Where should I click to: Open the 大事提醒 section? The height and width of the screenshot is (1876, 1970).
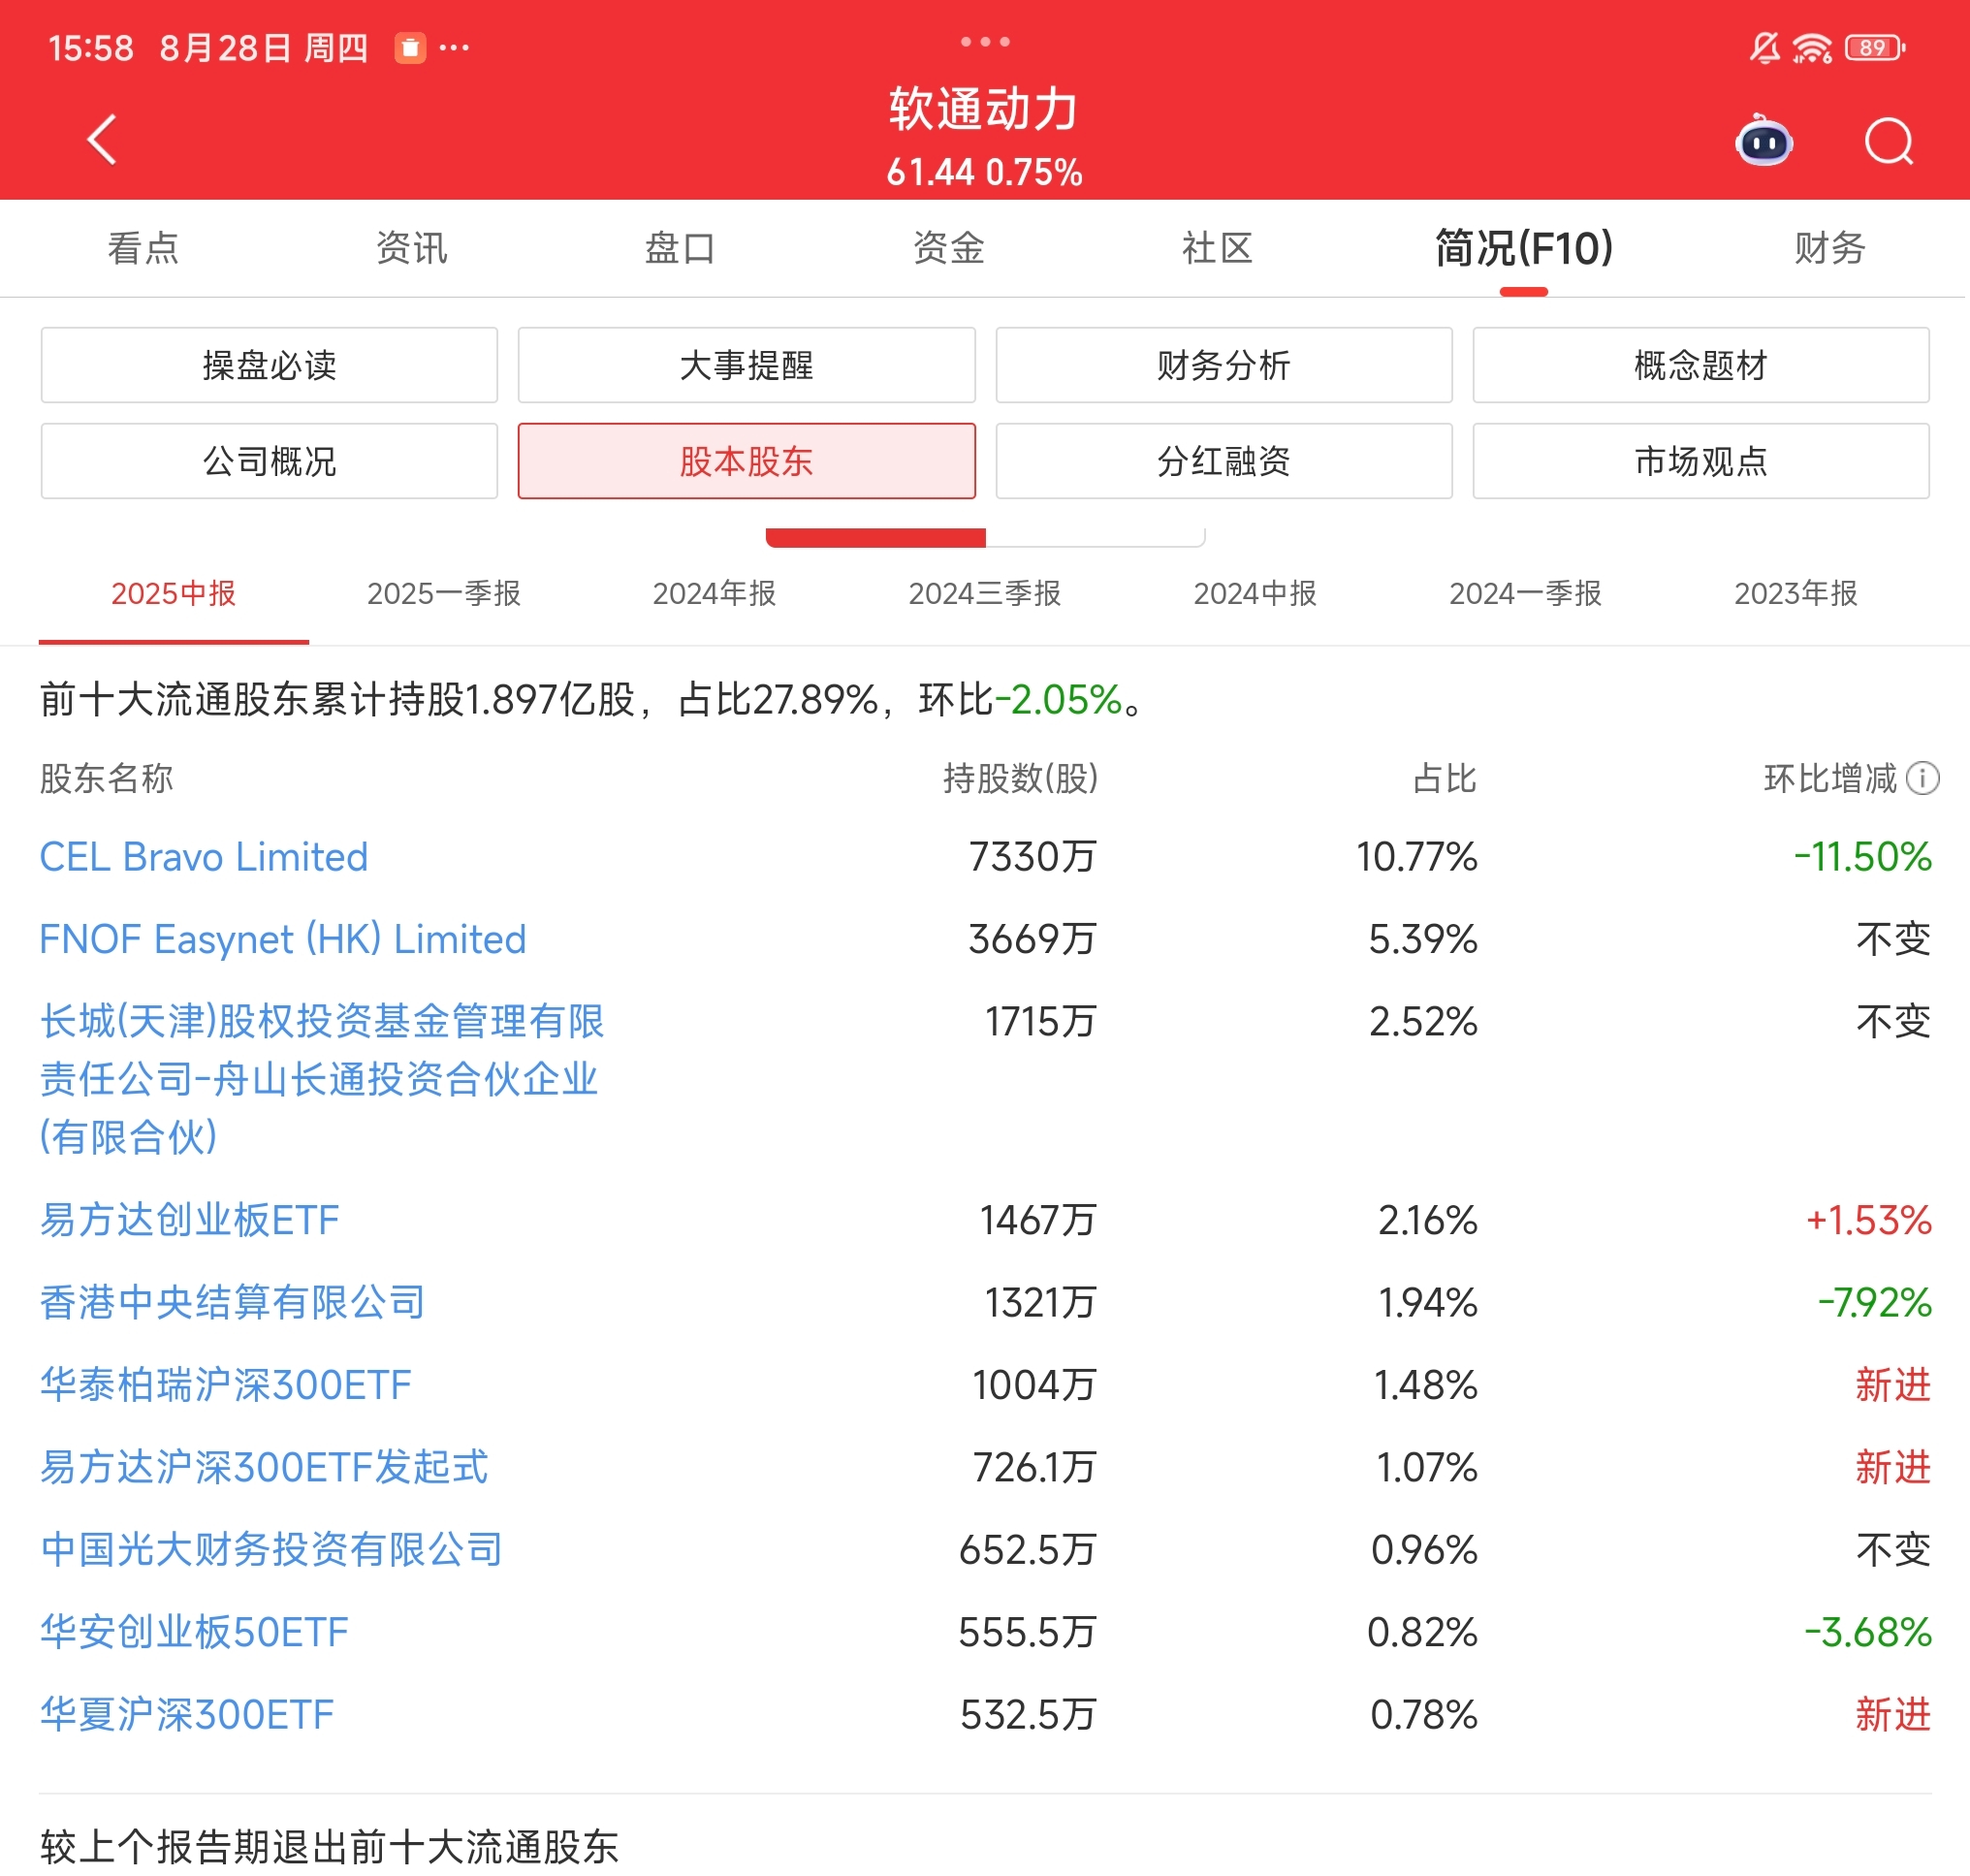tap(746, 365)
